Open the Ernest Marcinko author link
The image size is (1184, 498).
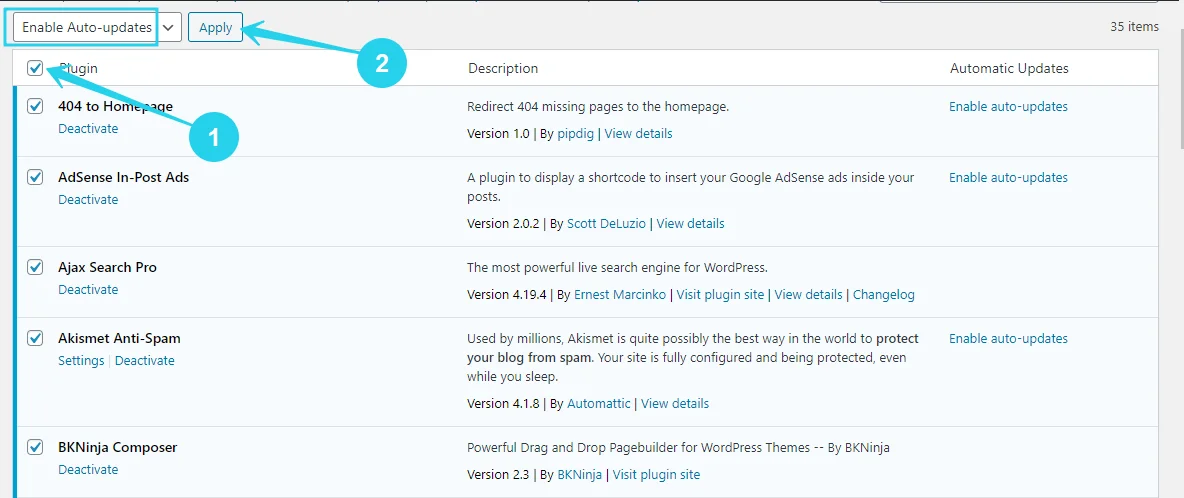pyautogui.click(x=620, y=294)
